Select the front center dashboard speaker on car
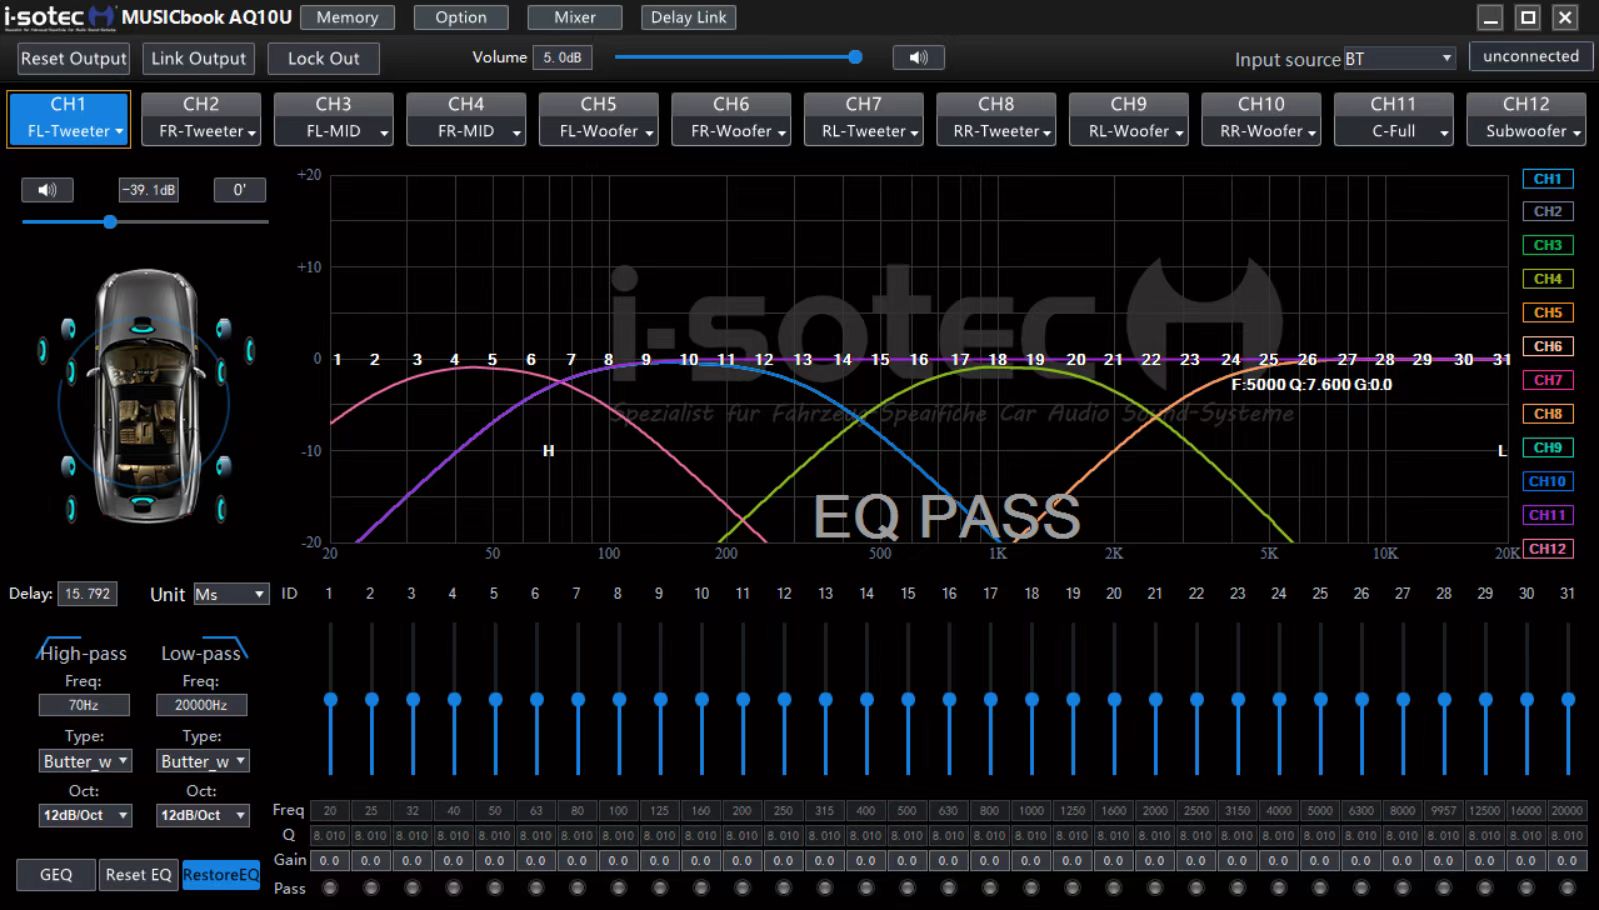The image size is (1599, 910). coord(142,326)
